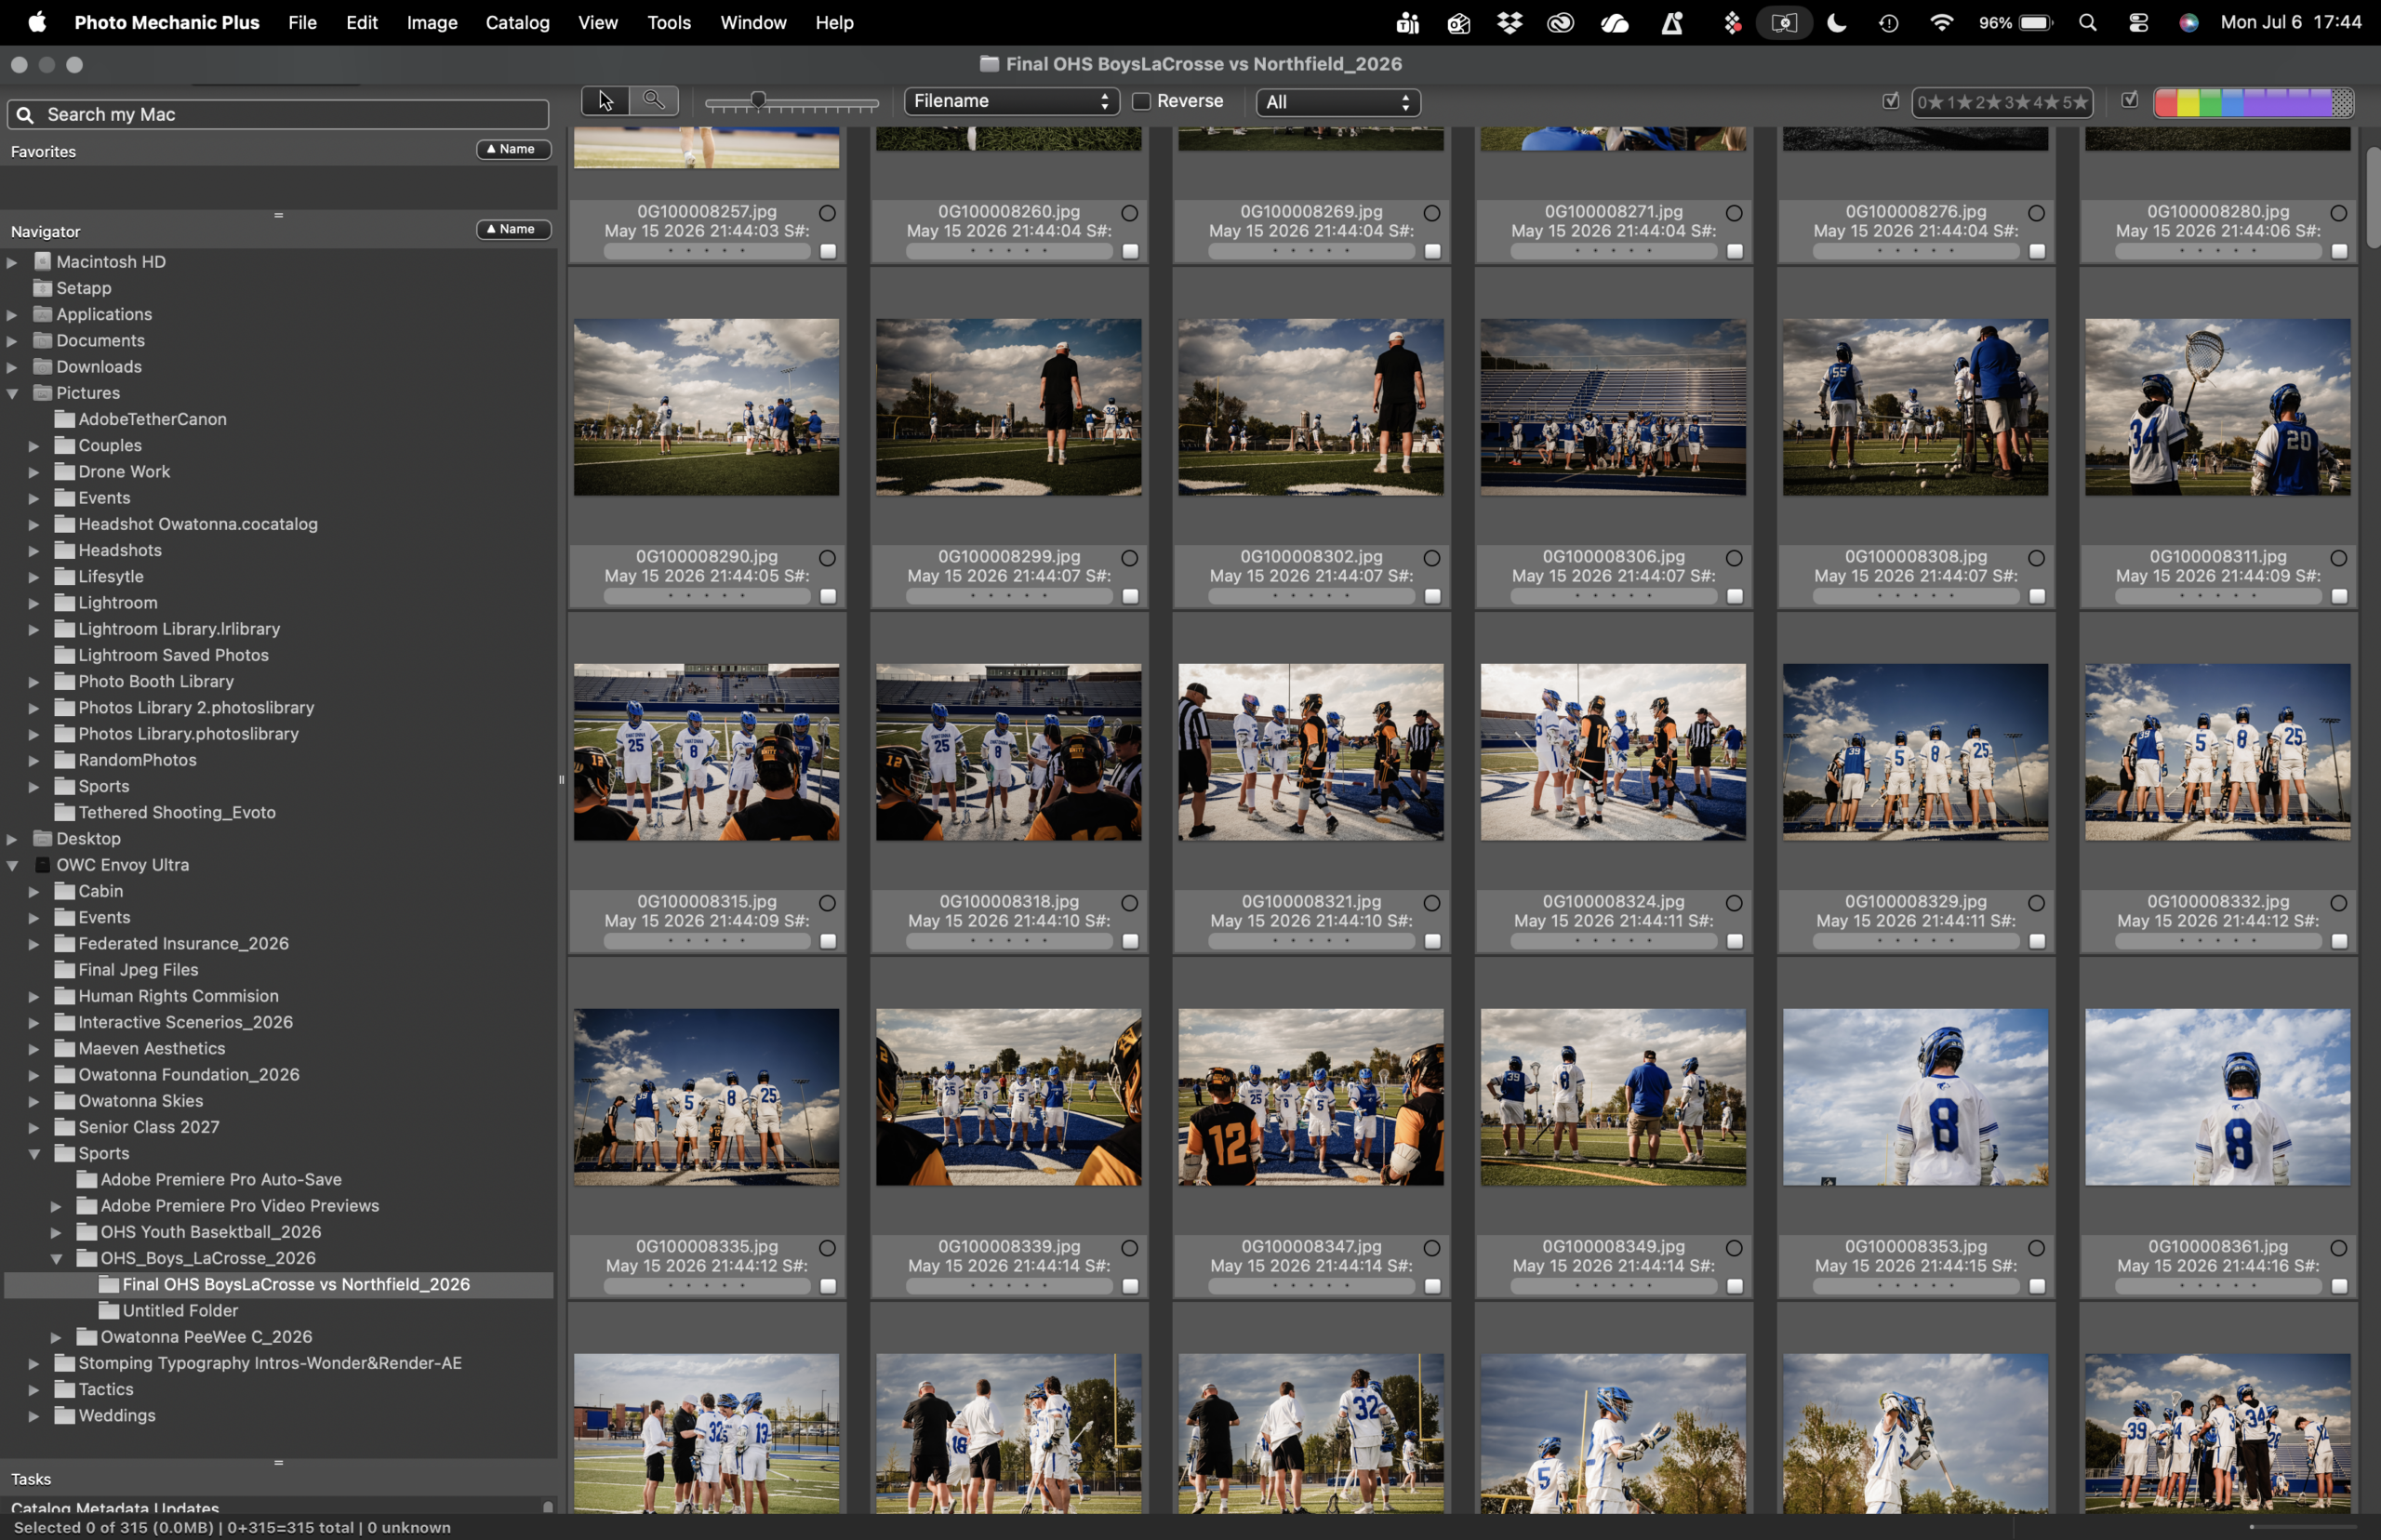Click the Favorites Name sort button
This screenshot has width=2381, height=1540.
click(514, 150)
